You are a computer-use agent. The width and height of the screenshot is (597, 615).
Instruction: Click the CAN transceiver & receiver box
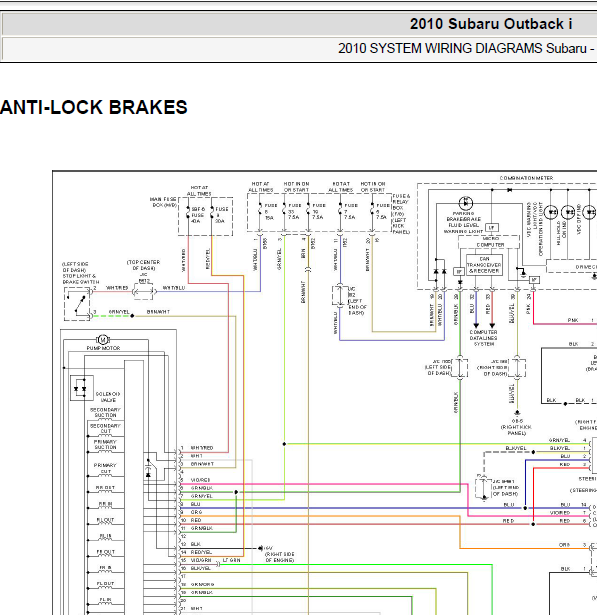click(484, 265)
